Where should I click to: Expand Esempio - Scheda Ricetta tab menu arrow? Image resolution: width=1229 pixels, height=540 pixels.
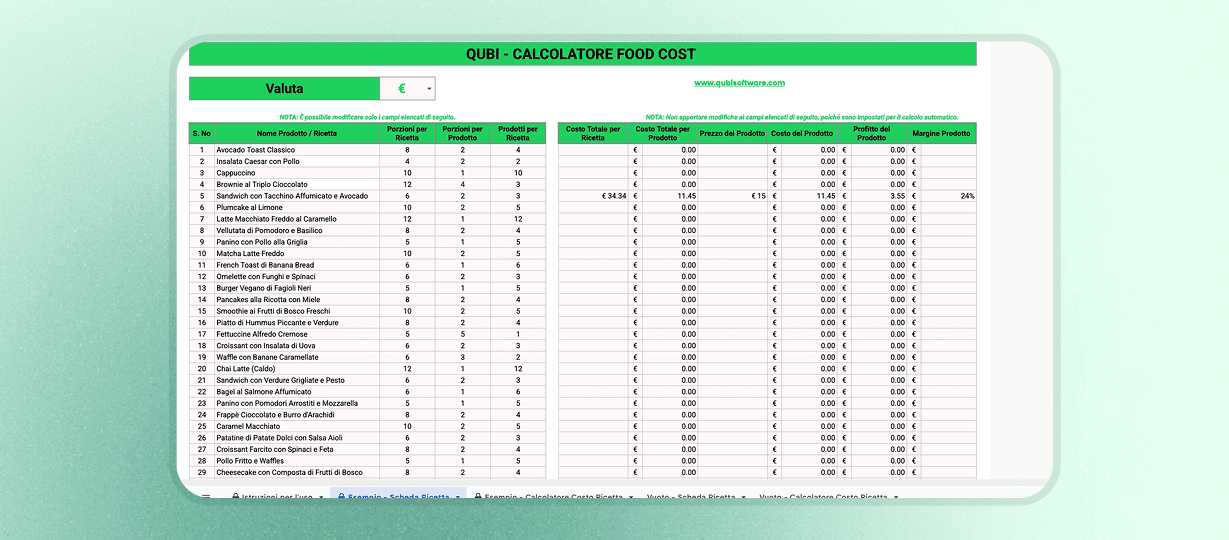458,496
